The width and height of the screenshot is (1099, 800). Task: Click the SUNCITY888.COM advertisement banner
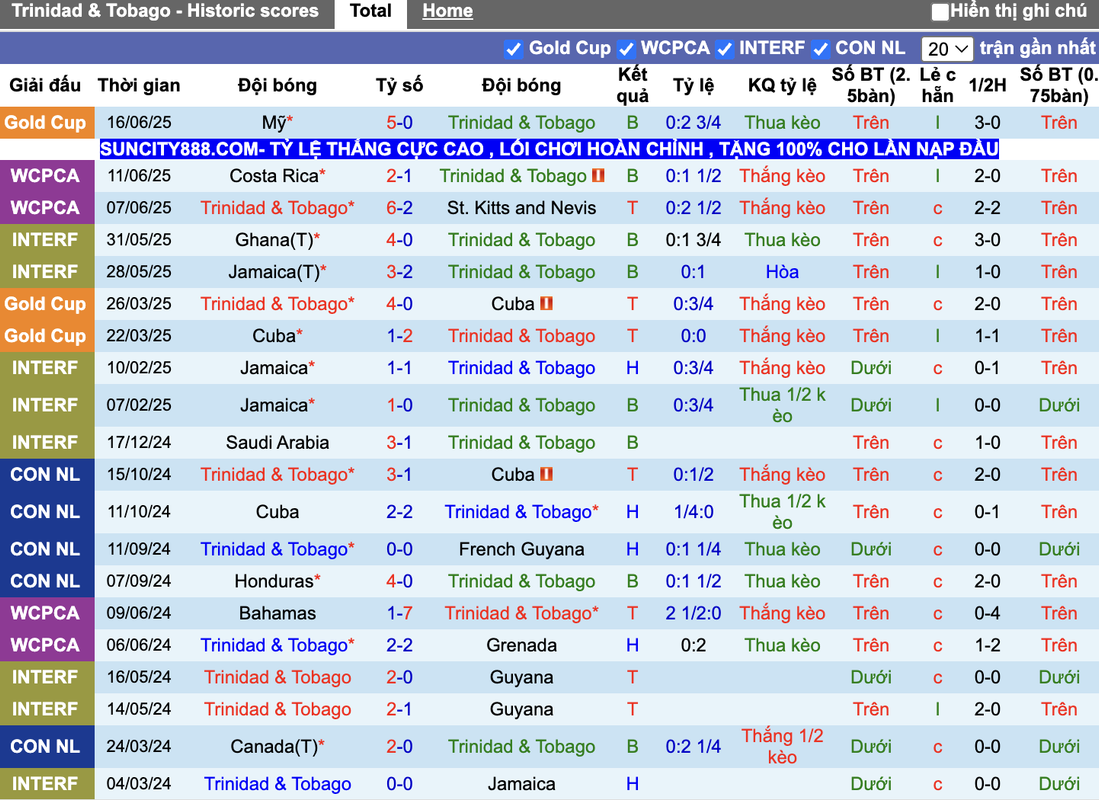coord(549,149)
